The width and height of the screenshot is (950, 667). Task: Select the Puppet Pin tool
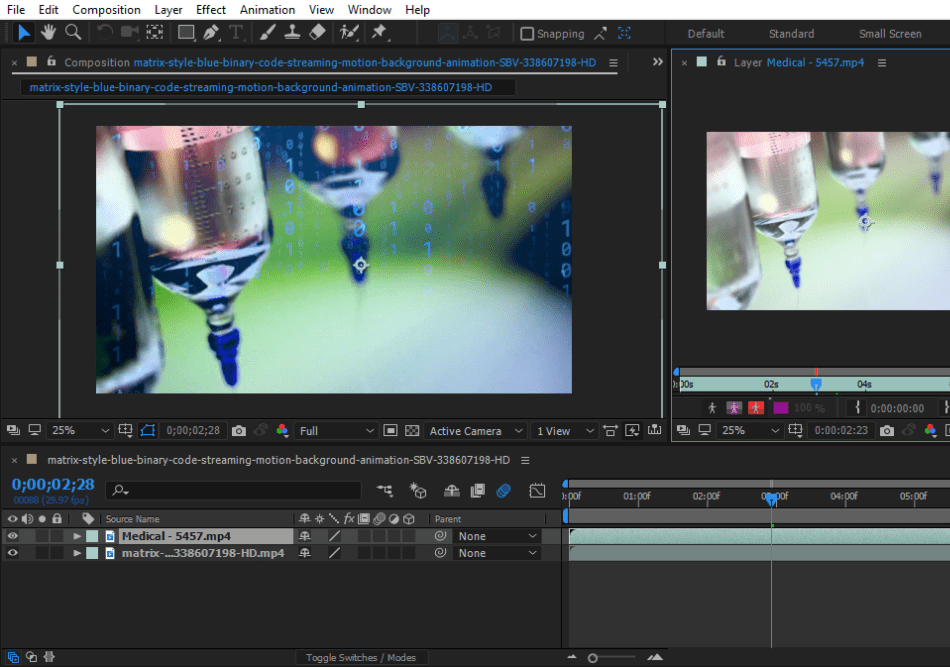point(379,33)
